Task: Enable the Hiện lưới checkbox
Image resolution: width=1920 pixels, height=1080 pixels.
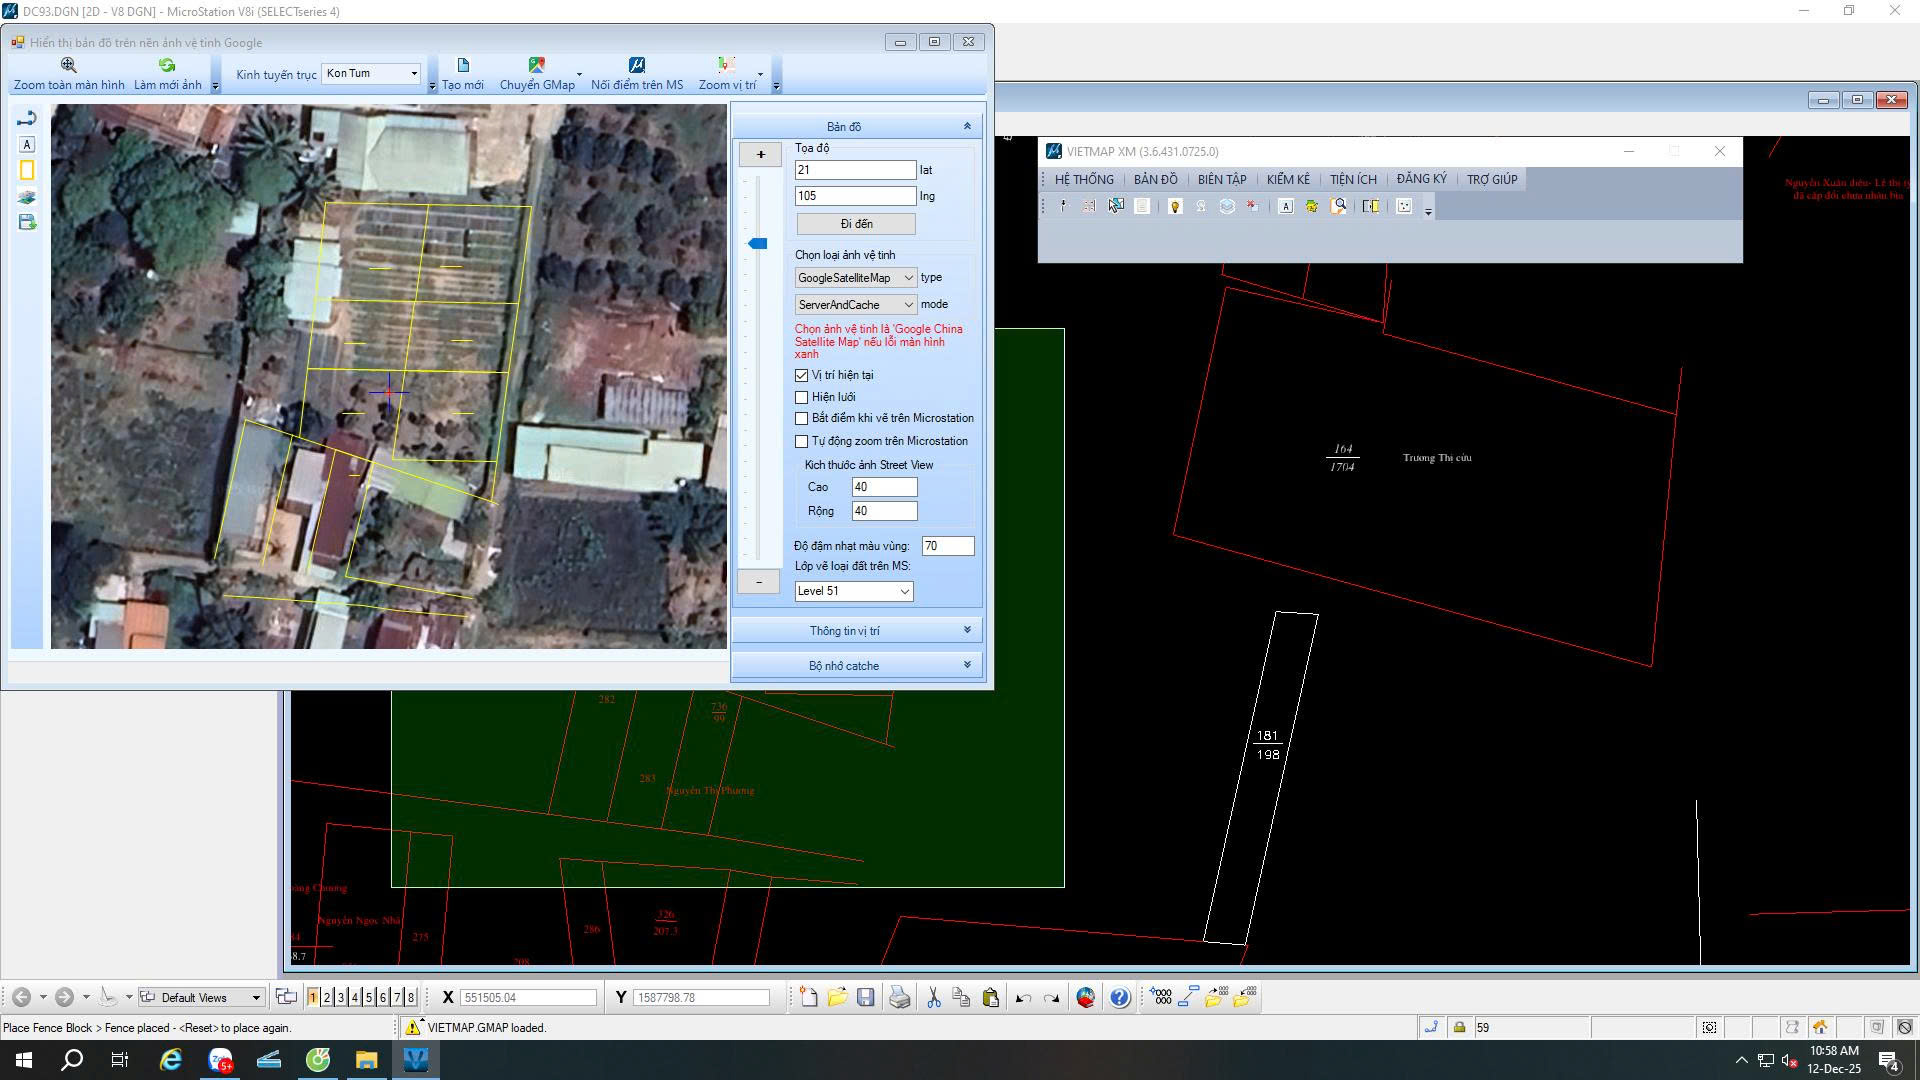Action: [x=801, y=397]
